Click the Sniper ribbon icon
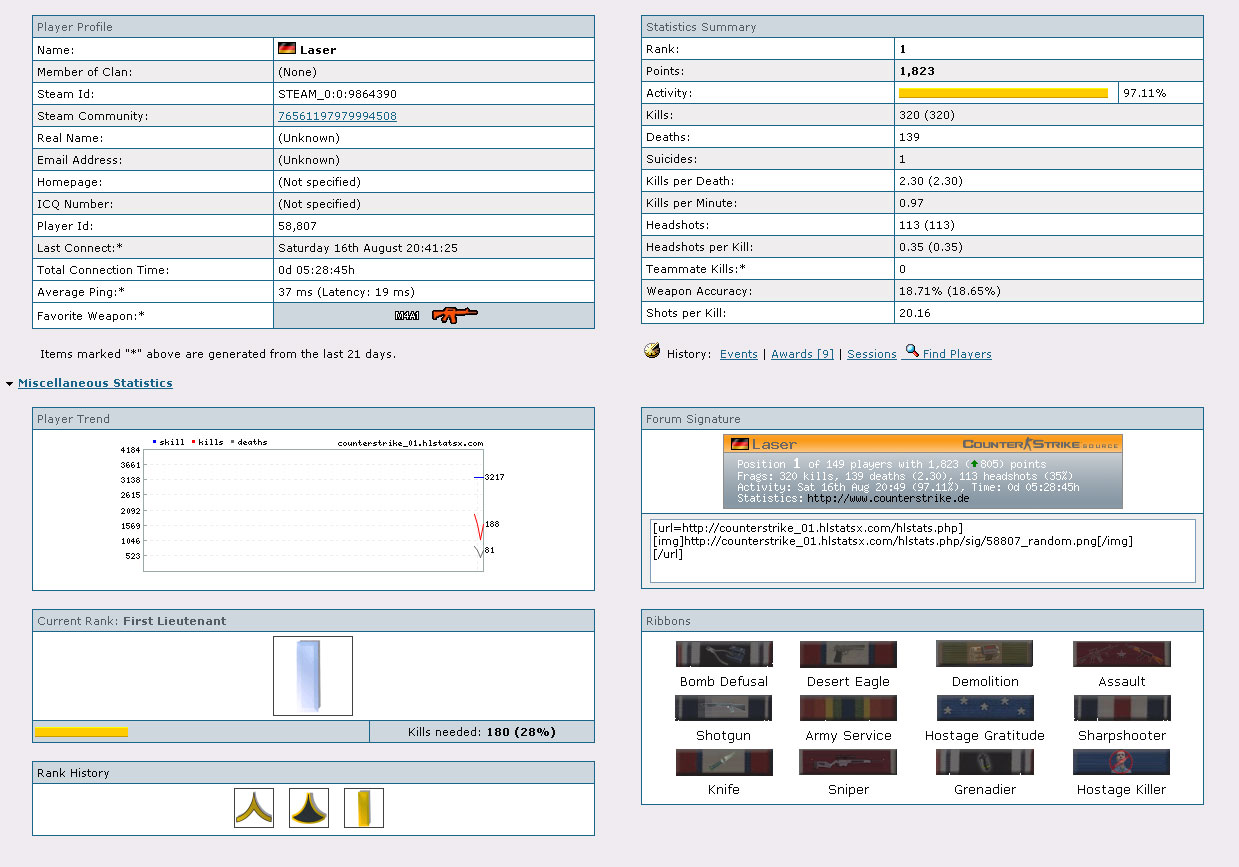1239x867 pixels. click(x=848, y=763)
